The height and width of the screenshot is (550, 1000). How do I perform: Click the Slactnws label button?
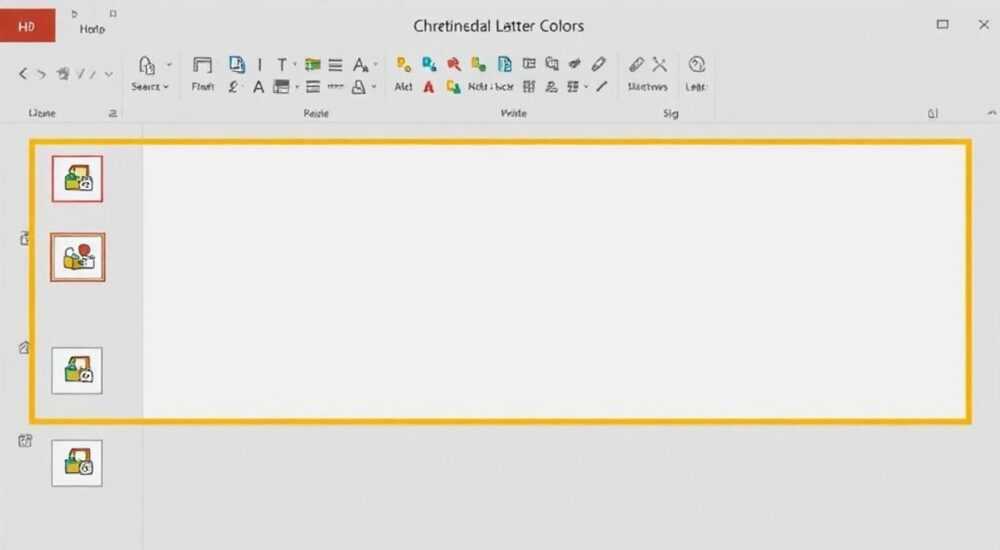pyautogui.click(x=647, y=87)
